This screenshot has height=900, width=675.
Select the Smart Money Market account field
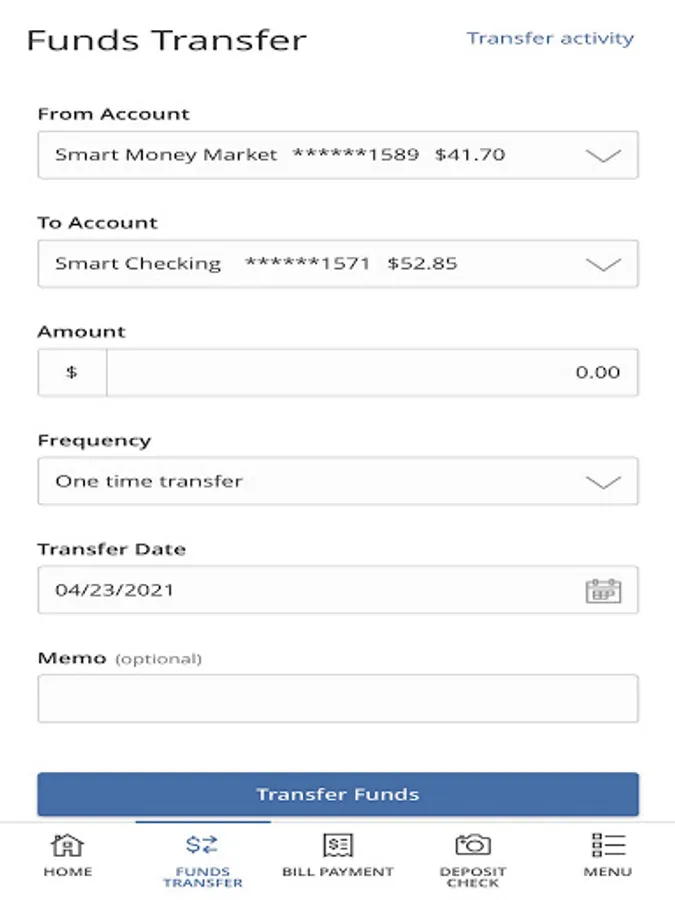pyautogui.click(x=338, y=155)
